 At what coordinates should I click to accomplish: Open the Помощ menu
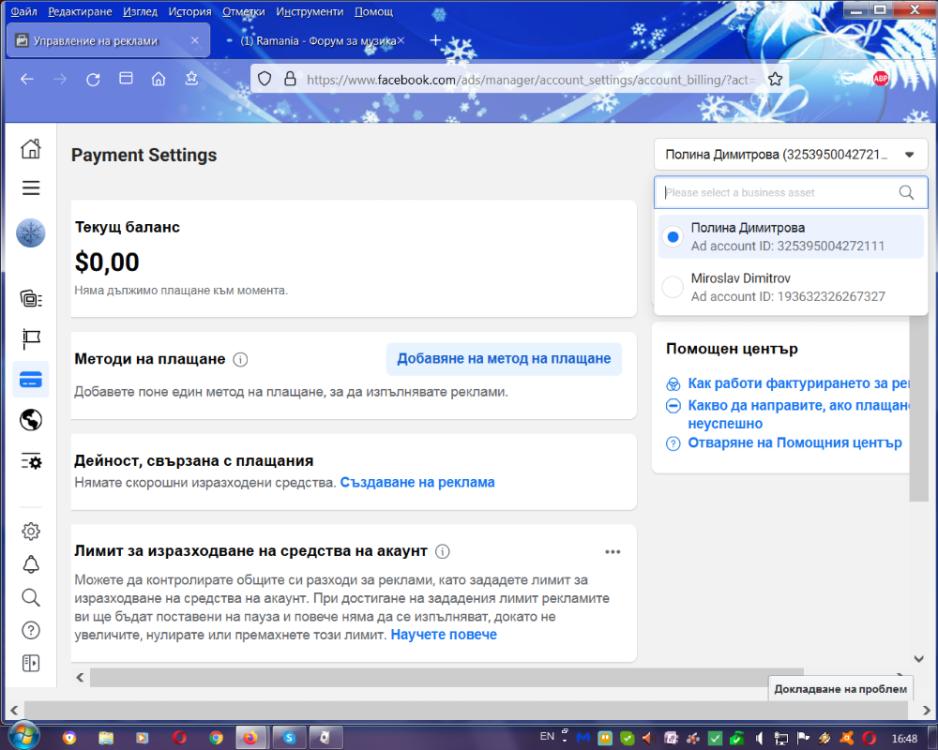[x=373, y=11]
